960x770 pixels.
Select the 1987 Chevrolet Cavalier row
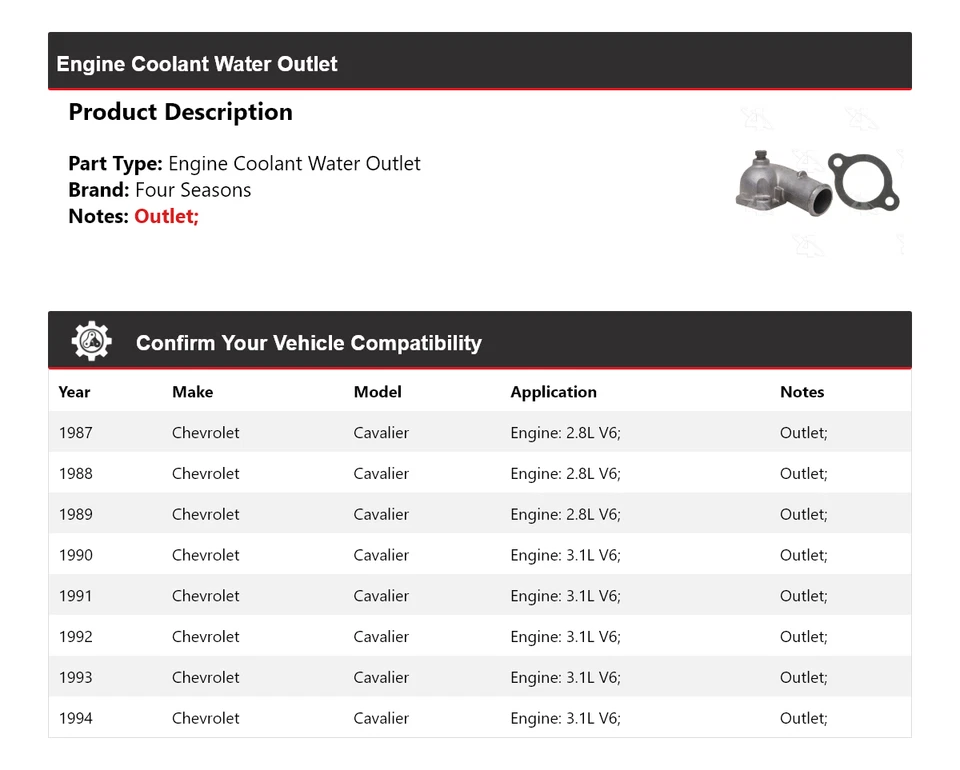(x=479, y=433)
